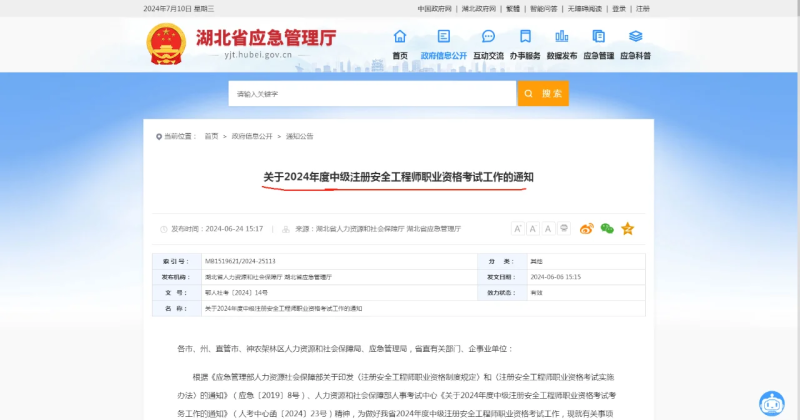Focus the keyword search input field

pos(370,94)
